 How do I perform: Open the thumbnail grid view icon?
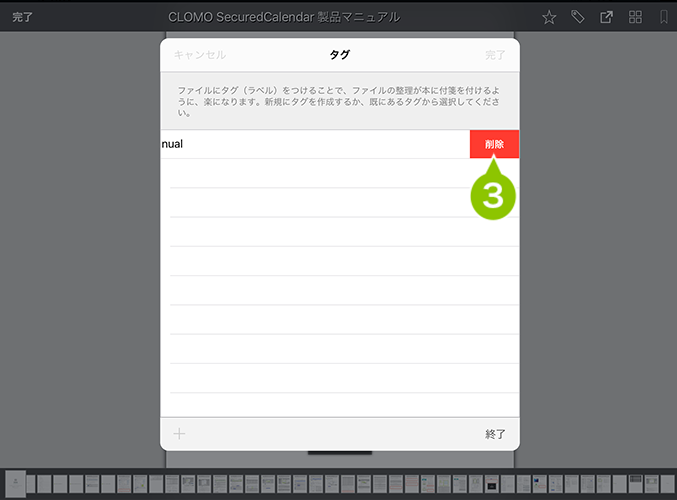pyautogui.click(x=635, y=17)
